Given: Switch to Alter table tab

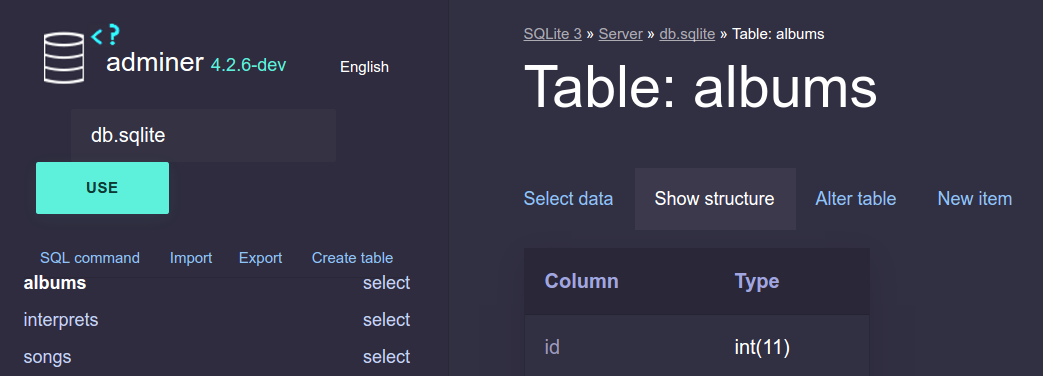Looking at the screenshot, I should point(855,198).
